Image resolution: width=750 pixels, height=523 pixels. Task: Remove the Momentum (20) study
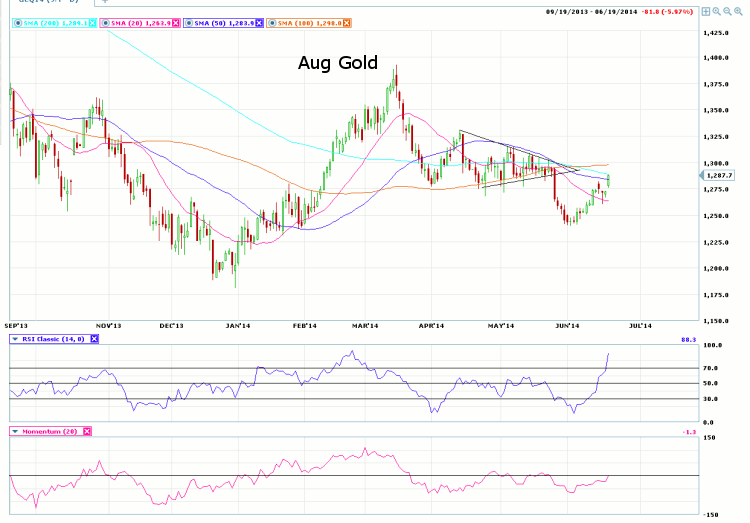click(x=86, y=430)
